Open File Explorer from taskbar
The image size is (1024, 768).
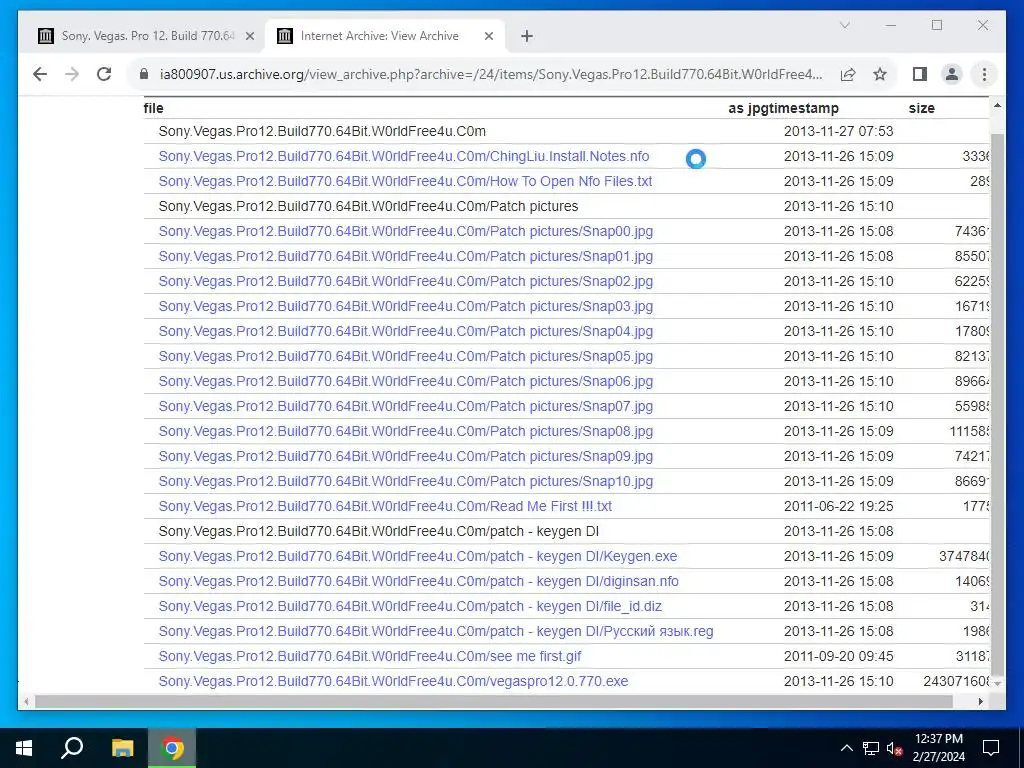[x=122, y=748]
